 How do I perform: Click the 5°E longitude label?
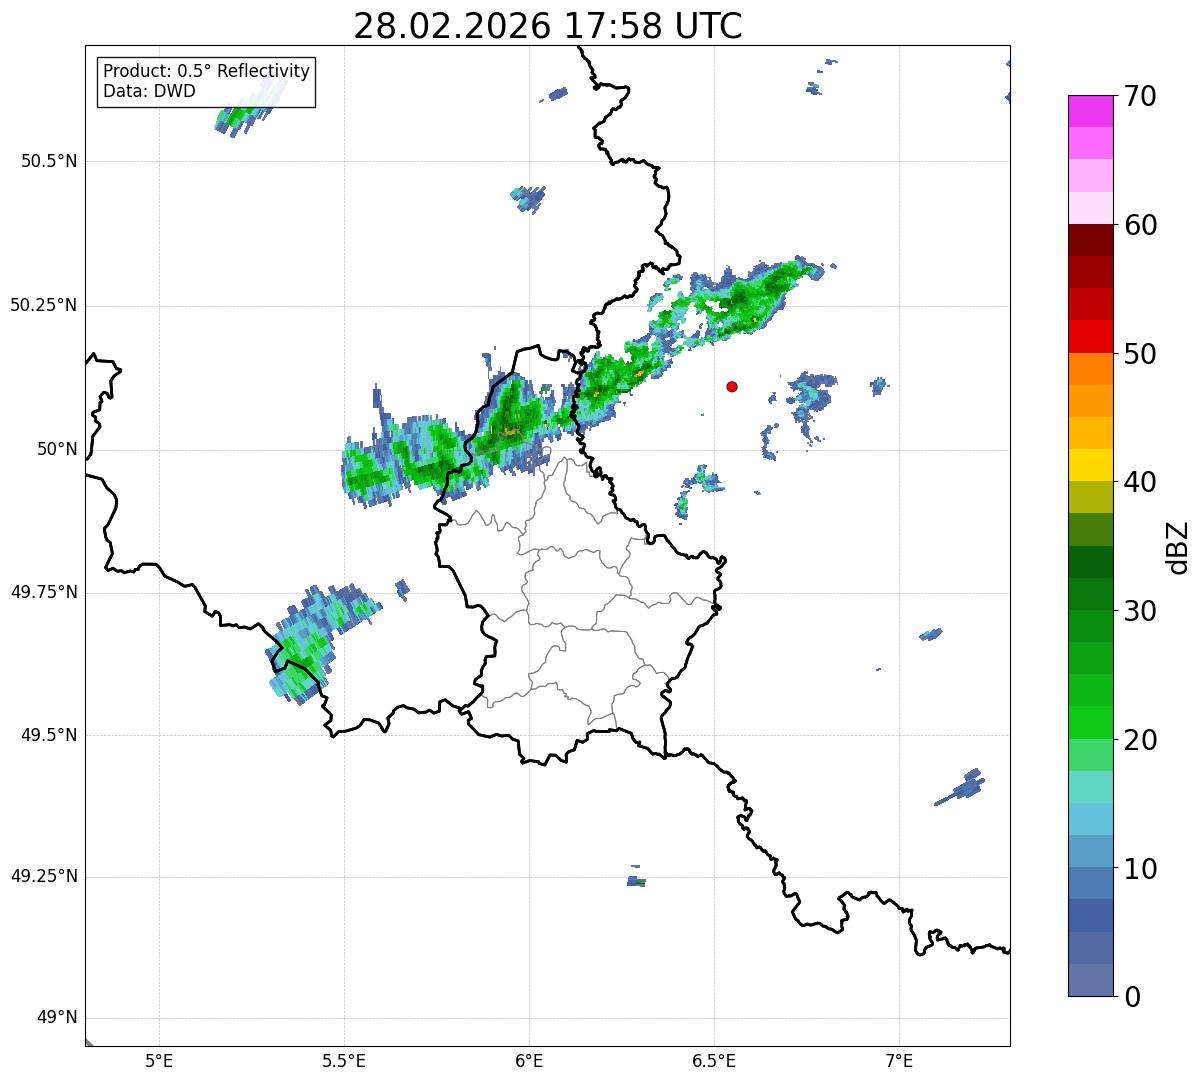pyautogui.click(x=159, y=1060)
